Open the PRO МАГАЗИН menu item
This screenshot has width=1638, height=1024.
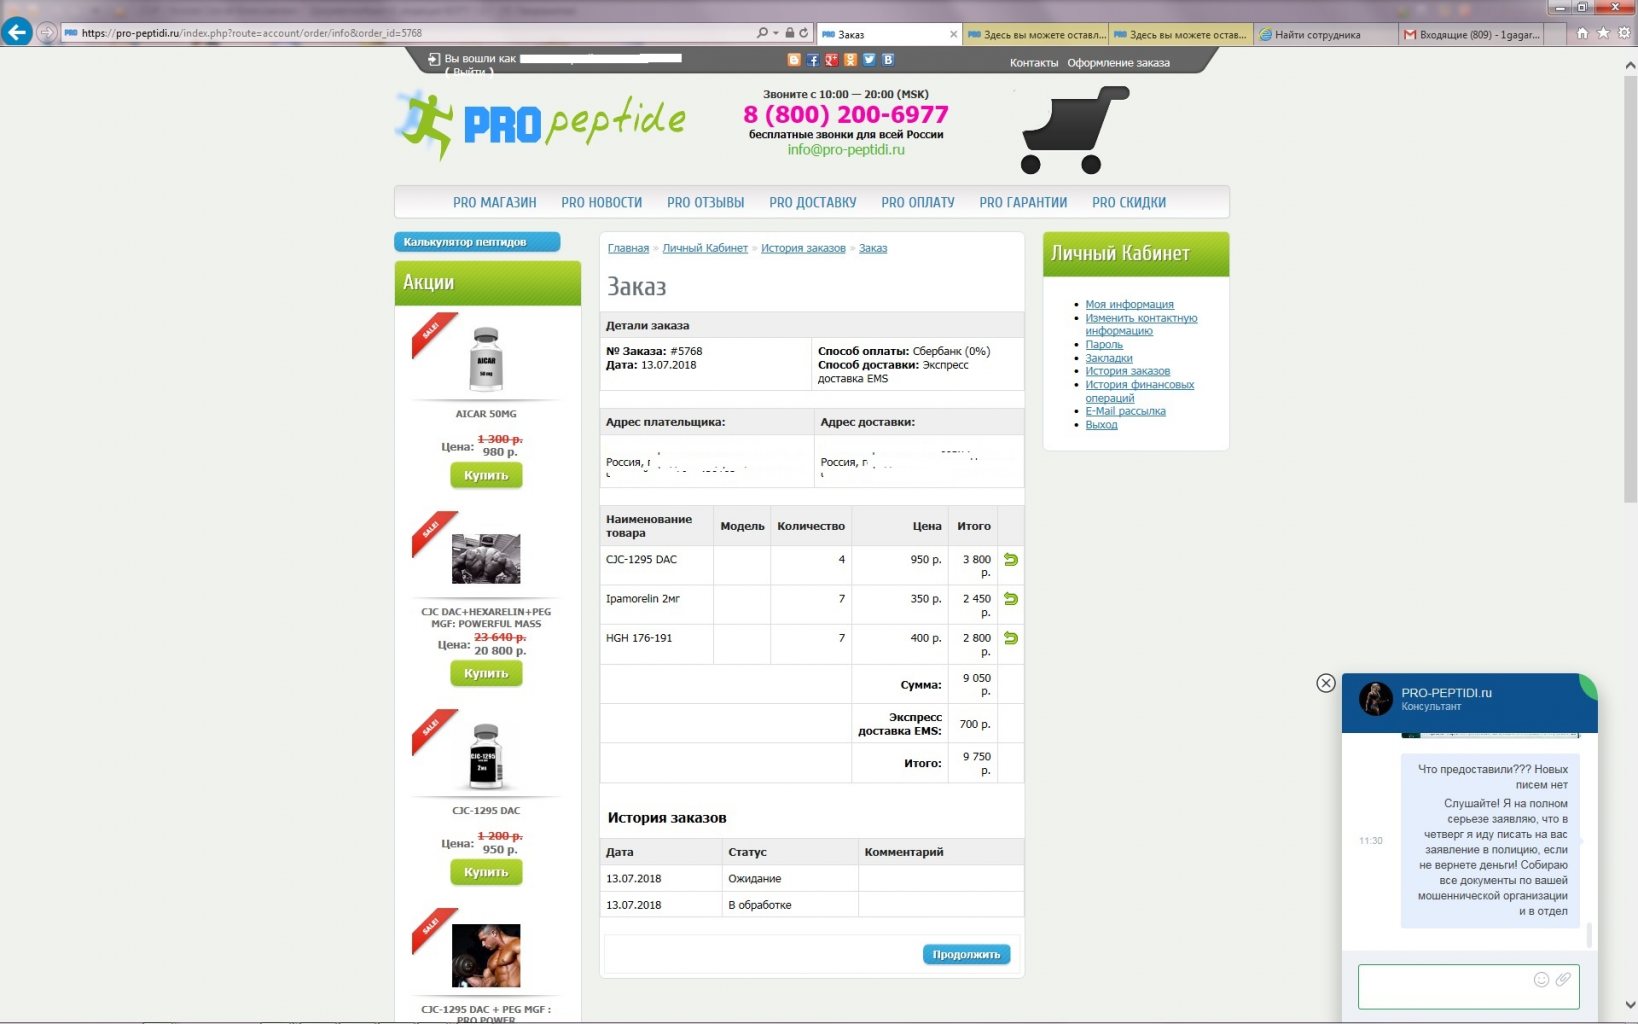click(x=494, y=202)
